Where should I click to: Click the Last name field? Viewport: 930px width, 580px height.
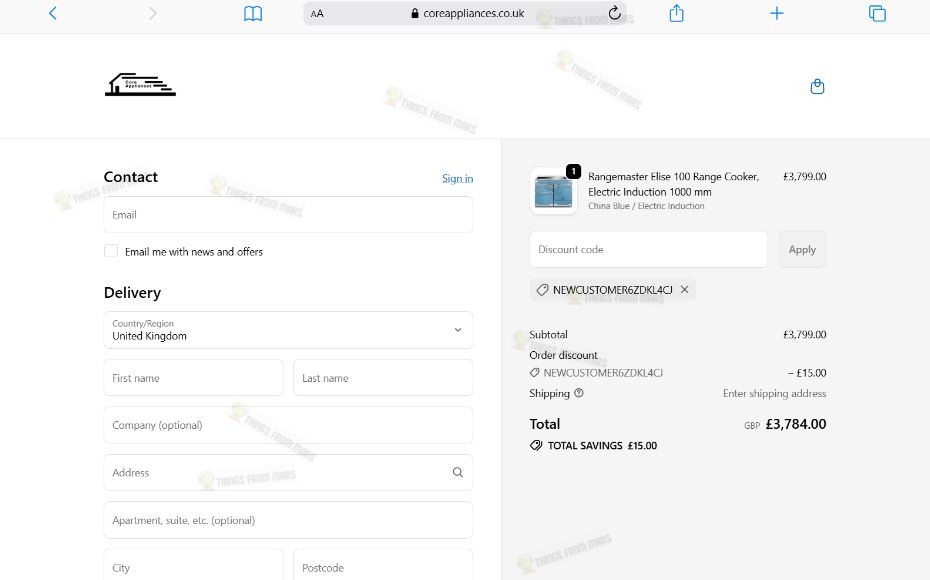tap(383, 378)
